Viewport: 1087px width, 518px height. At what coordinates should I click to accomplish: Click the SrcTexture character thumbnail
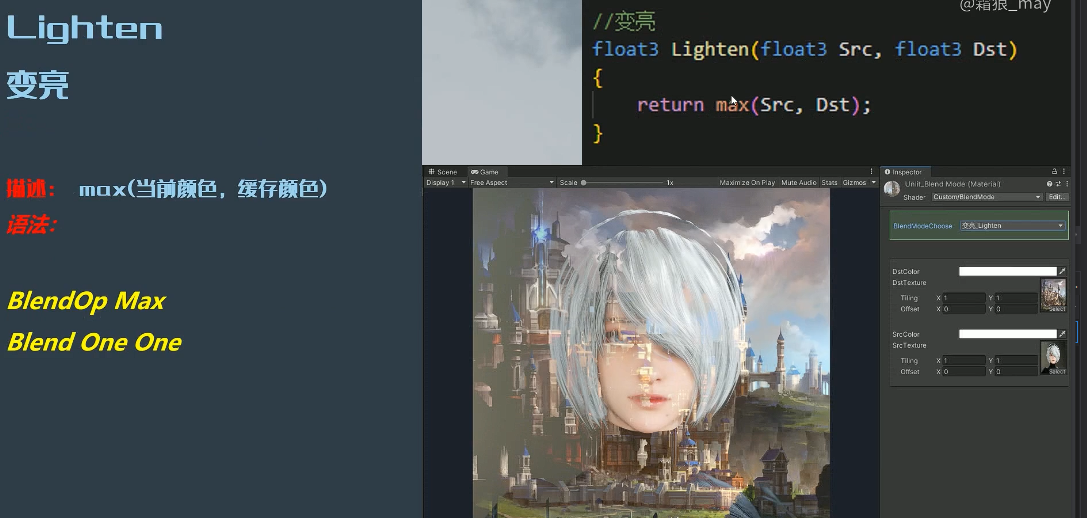pos(1054,358)
